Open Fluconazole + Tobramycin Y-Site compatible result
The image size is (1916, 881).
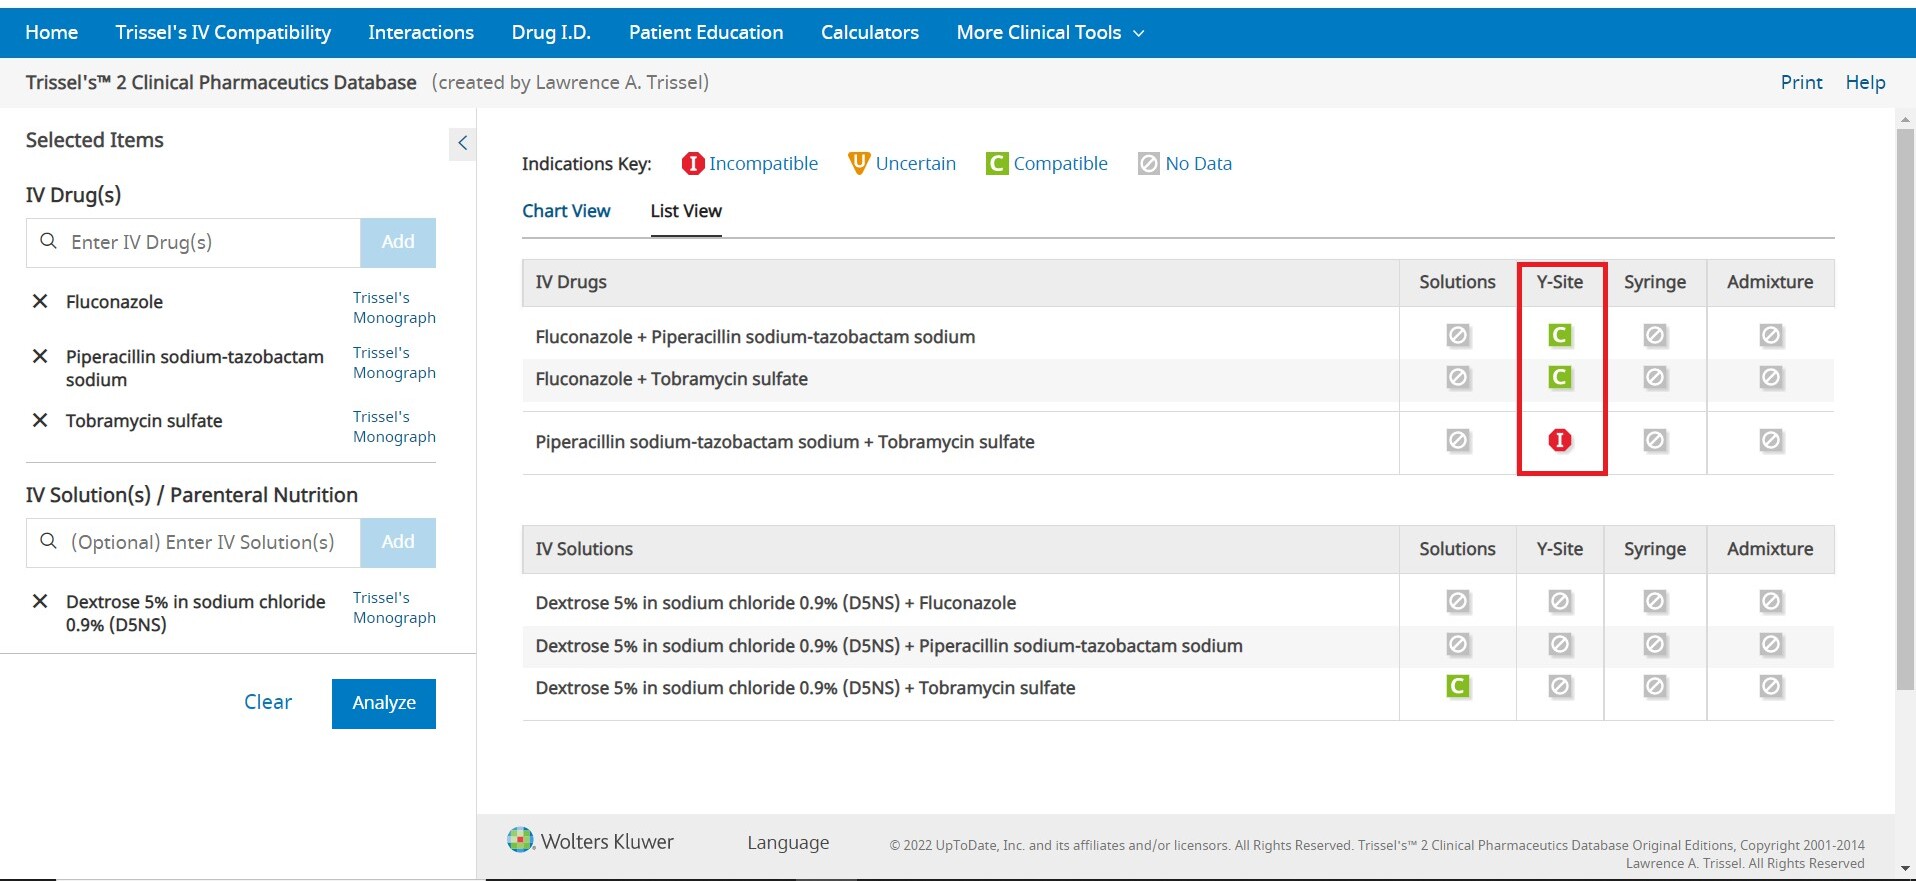[x=1559, y=377]
